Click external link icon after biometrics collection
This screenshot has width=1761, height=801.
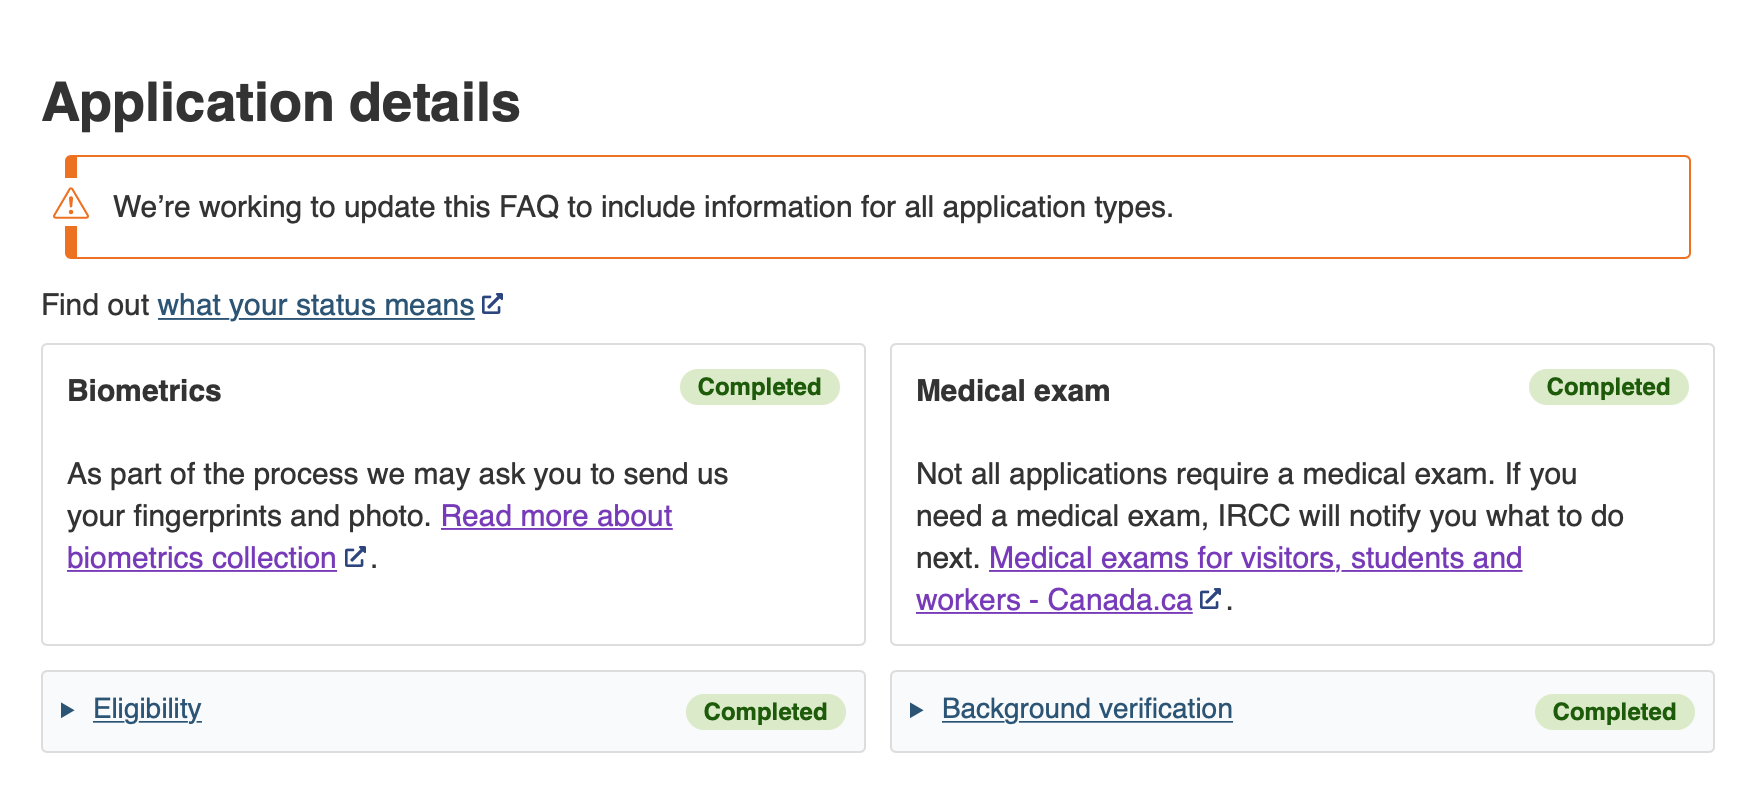pyautogui.click(x=355, y=557)
